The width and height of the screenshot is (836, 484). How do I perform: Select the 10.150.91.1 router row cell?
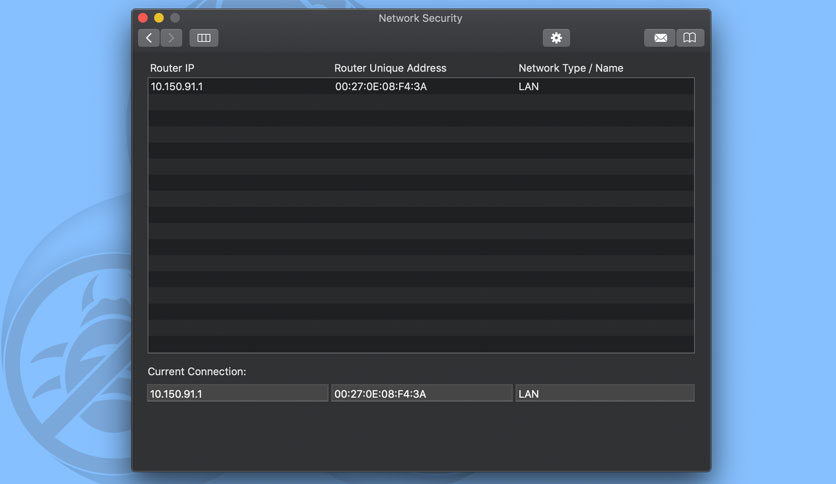tap(176, 86)
